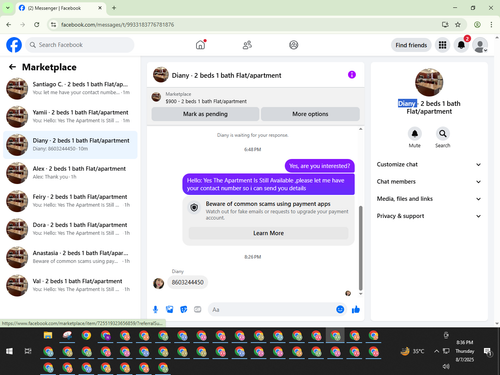Open Anastasia conversation
This screenshot has width=500, height=375.
[x=70, y=257]
